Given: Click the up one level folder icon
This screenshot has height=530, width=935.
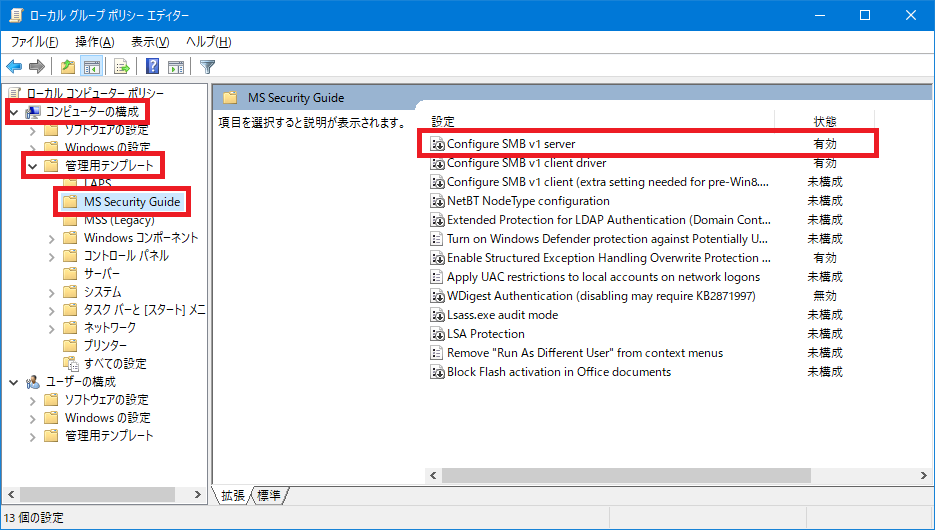Looking at the screenshot, I should pyautogui.click(x=67, y=67).
